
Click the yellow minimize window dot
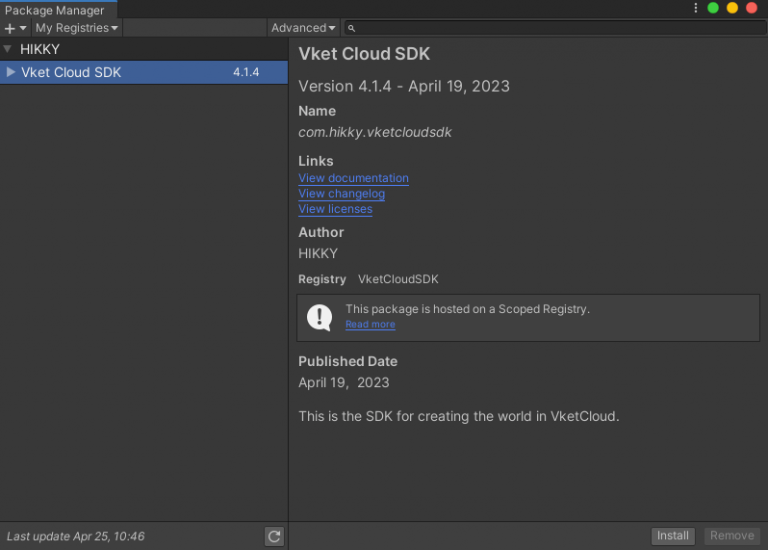click(x=732, y=8)
